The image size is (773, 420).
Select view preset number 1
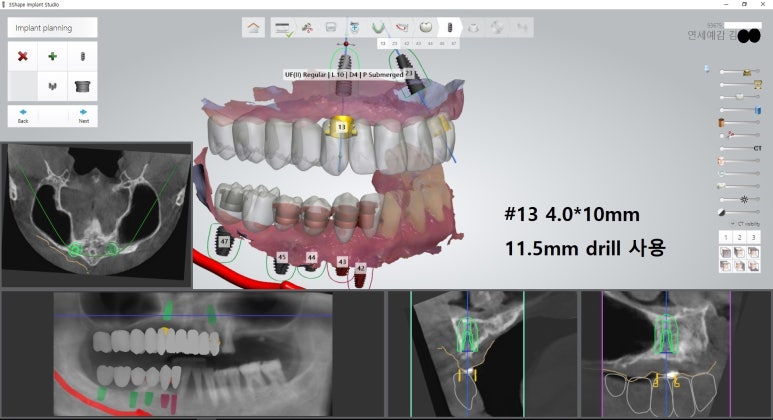(x=724, y=237)
